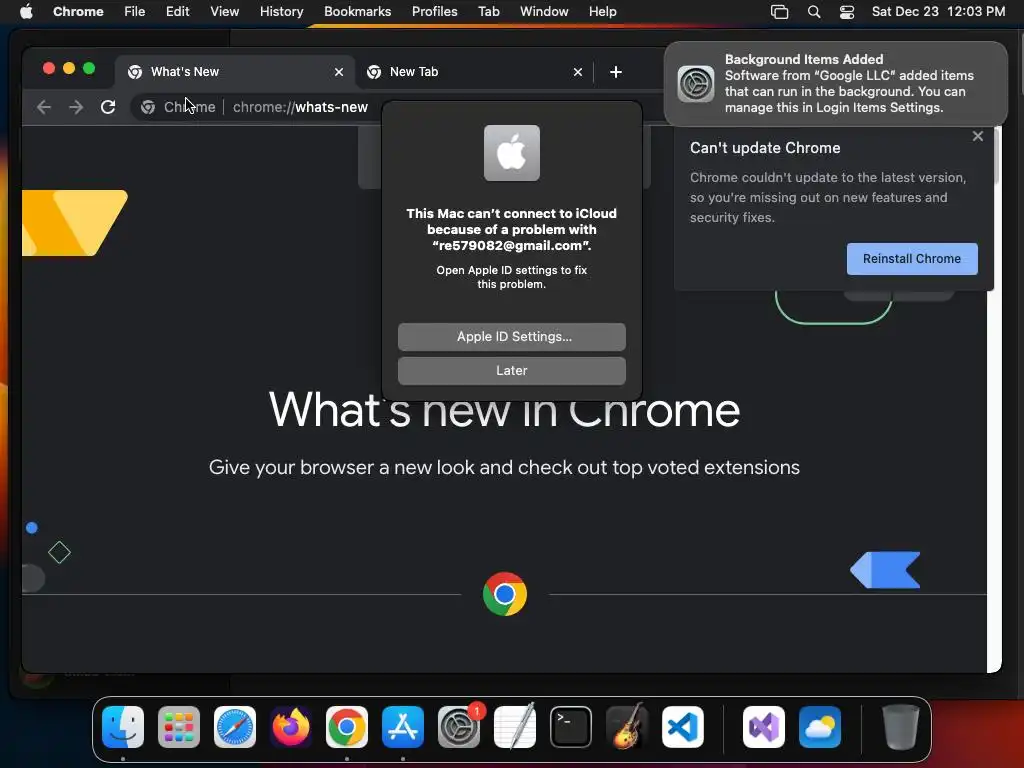Open the History menu
Image resolution: width=1024 pixels, height=768 pixels.
pyautogui.click(x=281, y=12)
